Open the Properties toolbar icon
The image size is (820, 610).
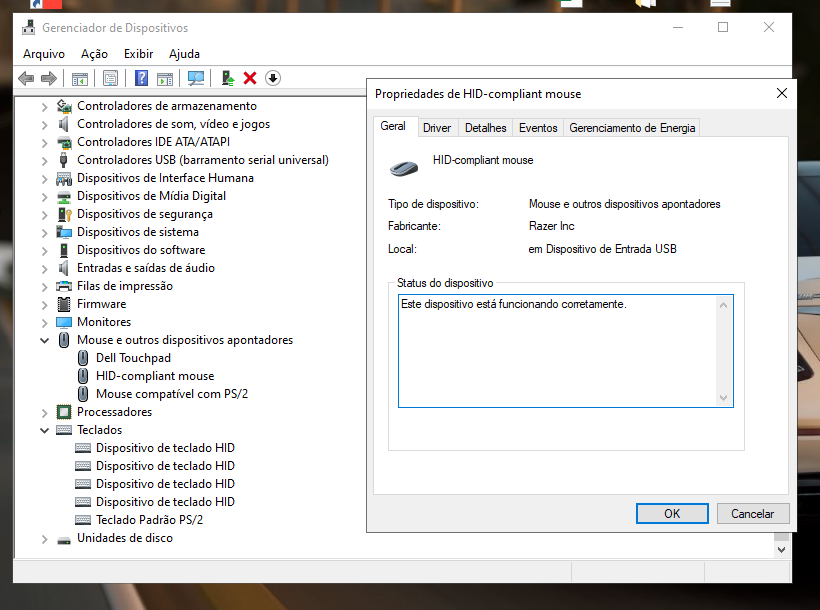pyautogui.click(x=110, y=78)
